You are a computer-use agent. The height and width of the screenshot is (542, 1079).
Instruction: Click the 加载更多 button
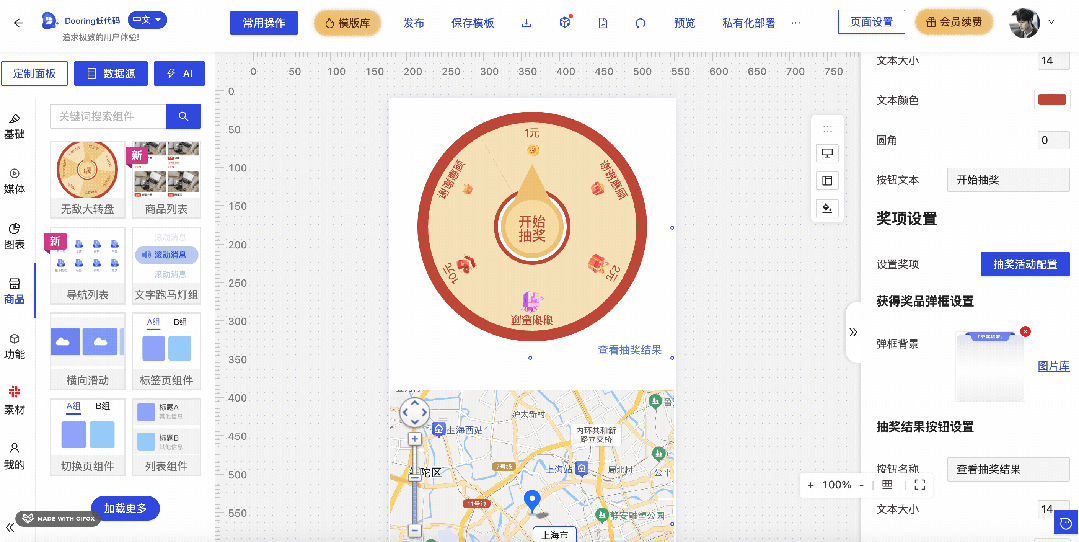click(125, 508)
